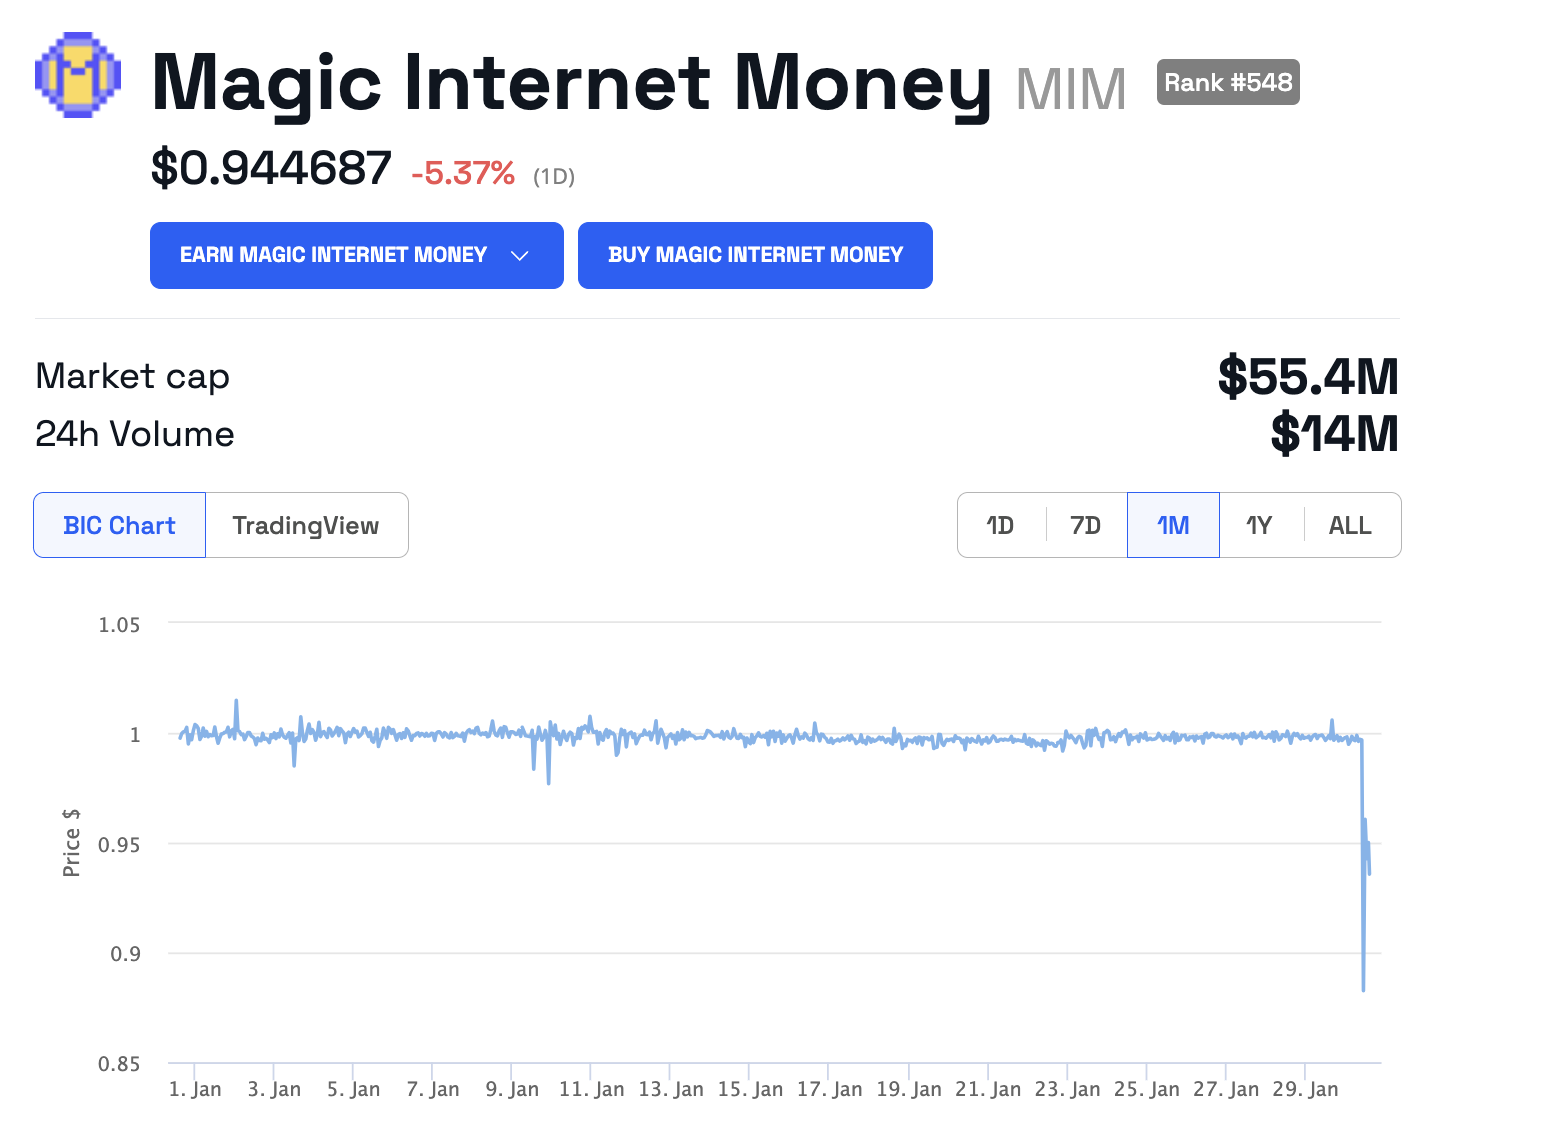Click the Magic Internet Money coin logo

coord(78,75)
